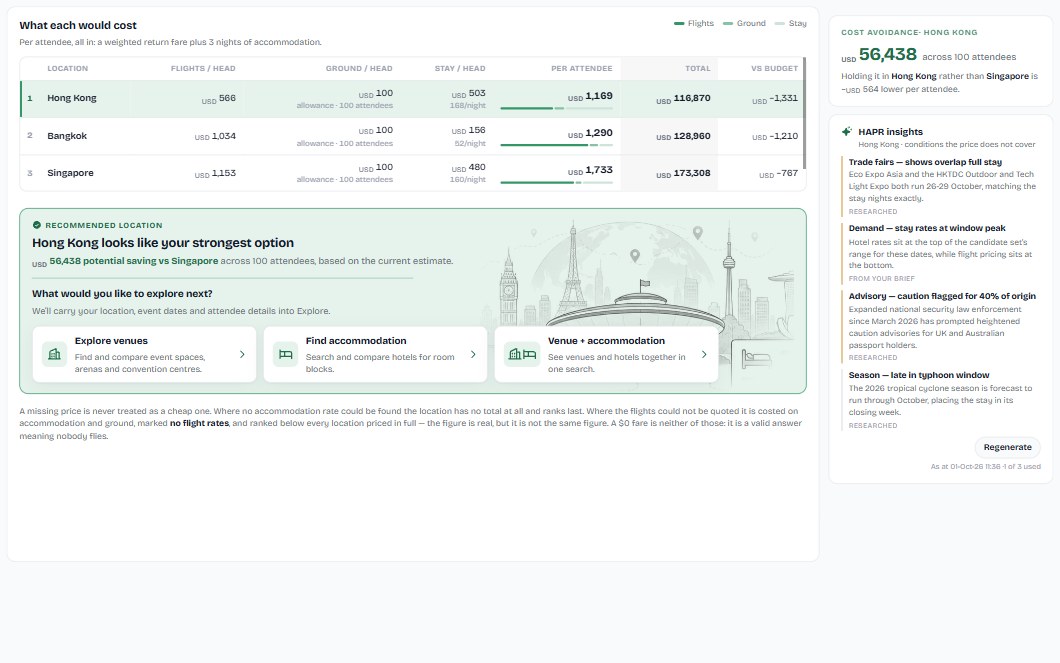
Task: Click the GROUND / HEAD column header
Action: pos(359,68)
